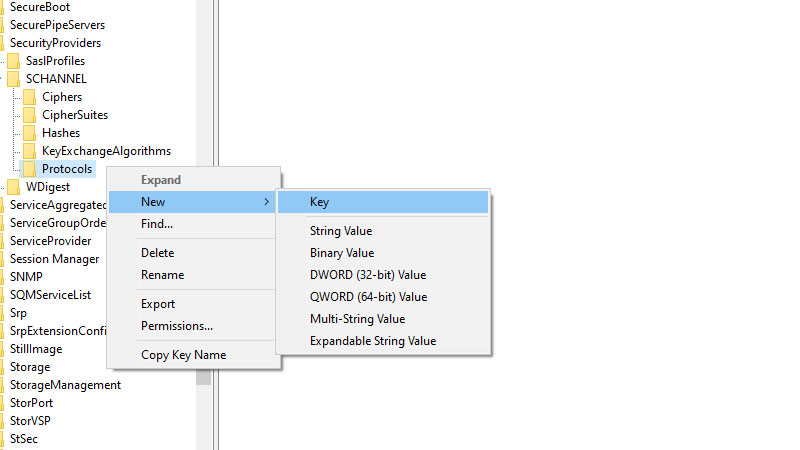Choose Rename in the context menu
800x450 pixels.
[x=193, y=275]
